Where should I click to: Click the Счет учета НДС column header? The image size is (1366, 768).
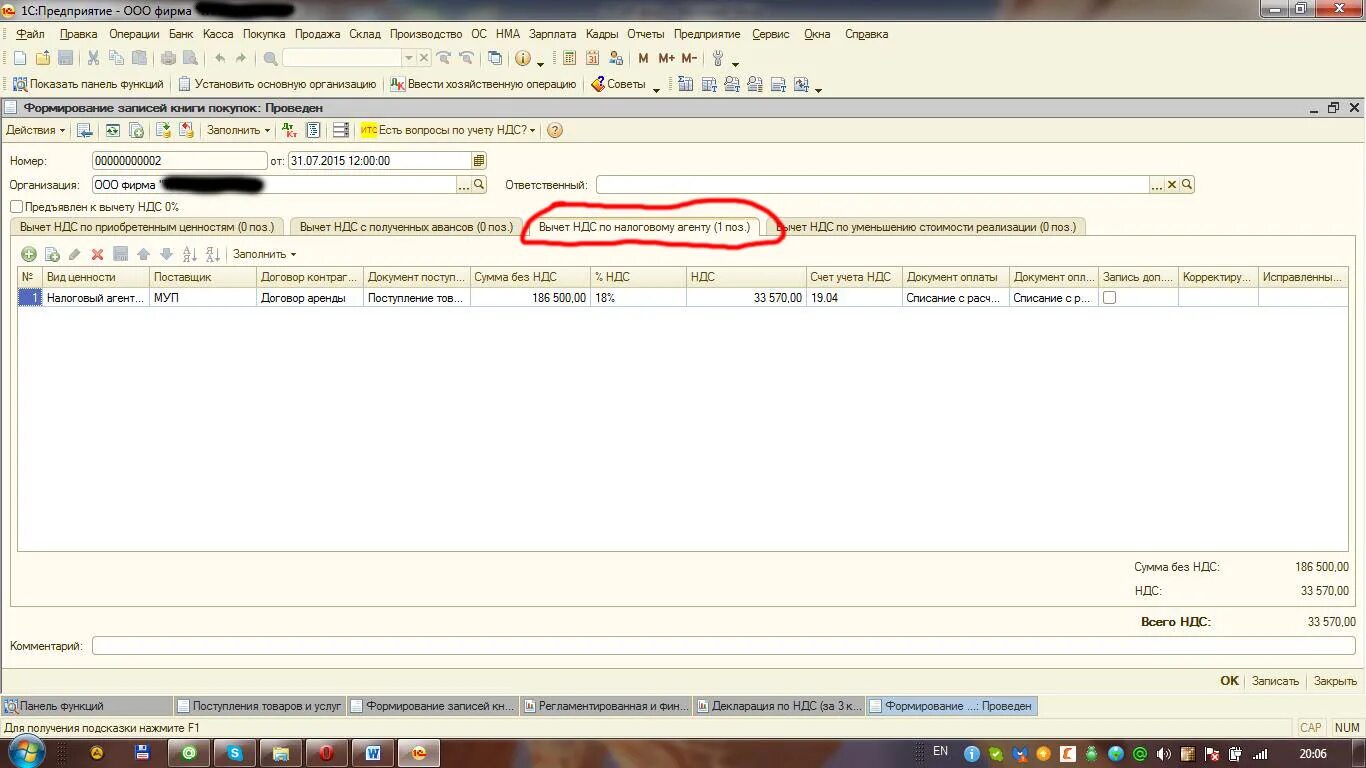(853, 277)
